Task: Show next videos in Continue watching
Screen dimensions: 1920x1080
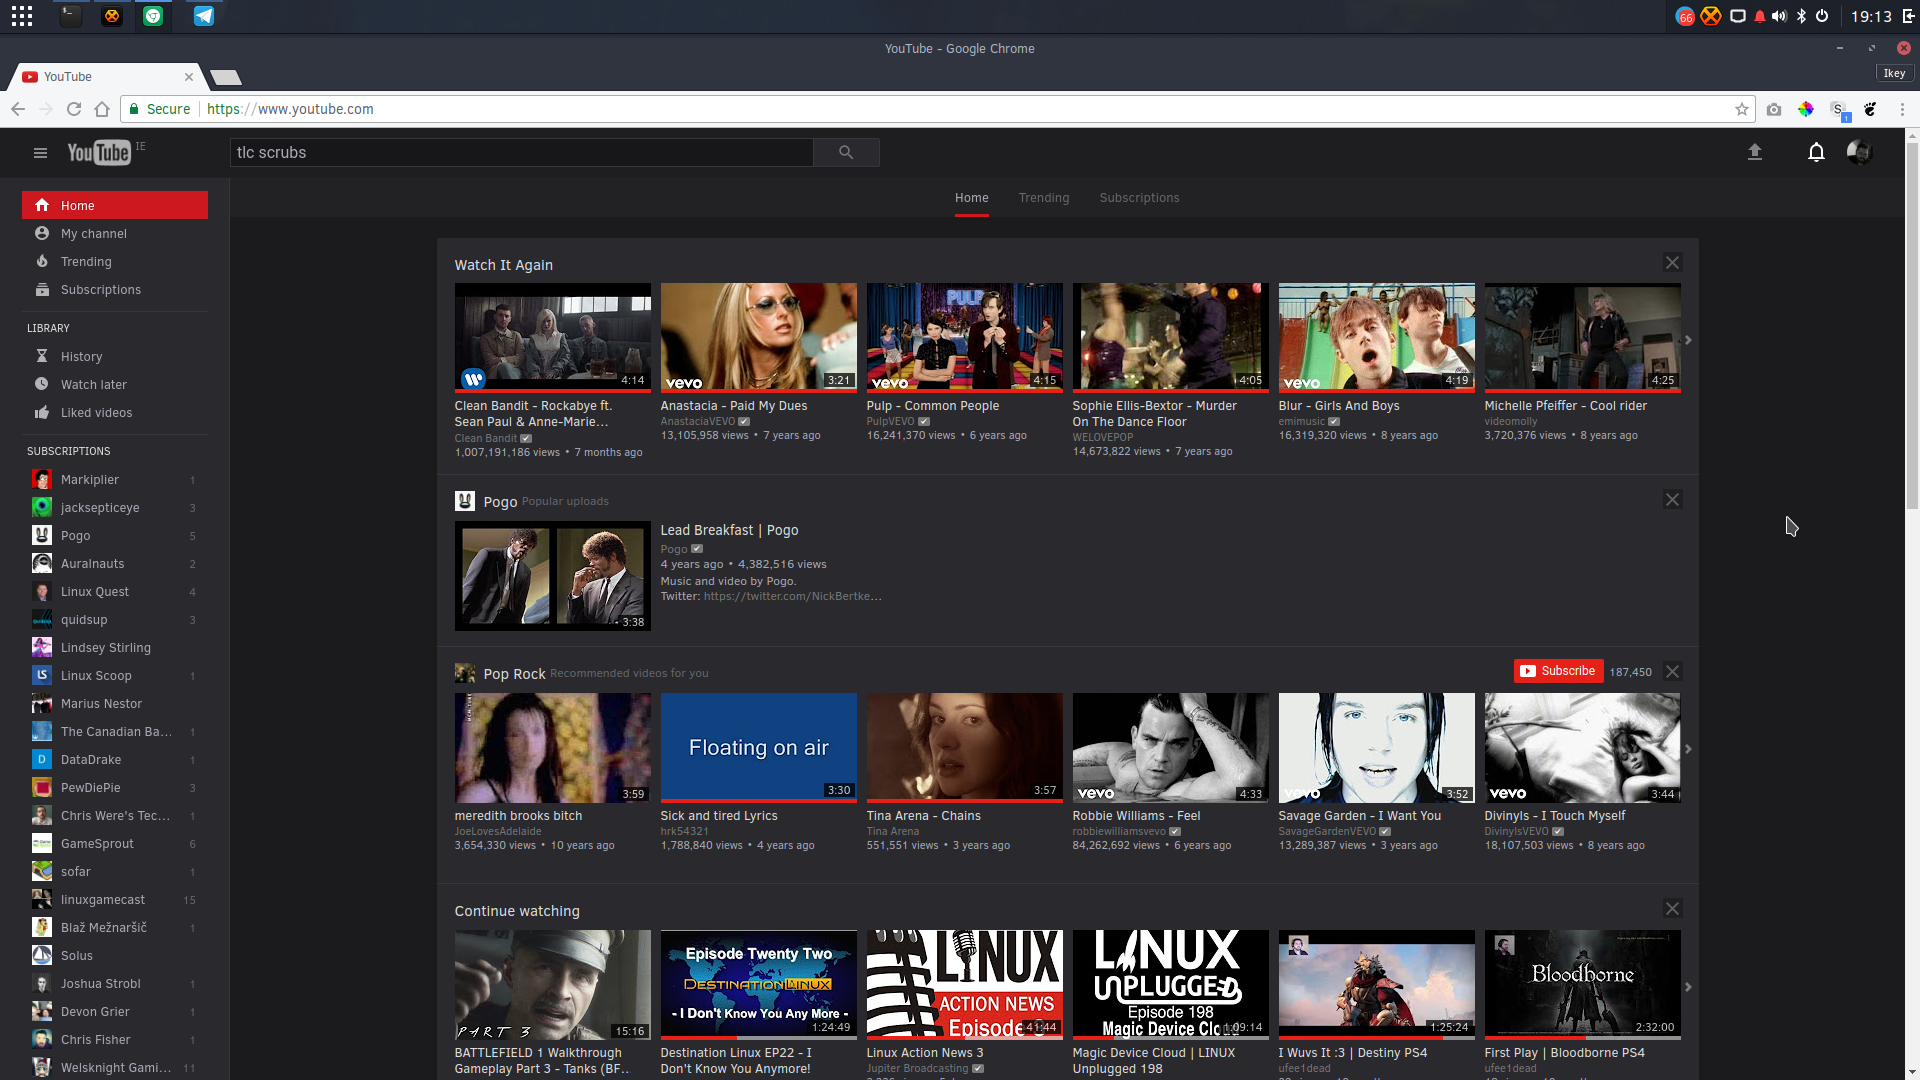Action: point(1688,987)
